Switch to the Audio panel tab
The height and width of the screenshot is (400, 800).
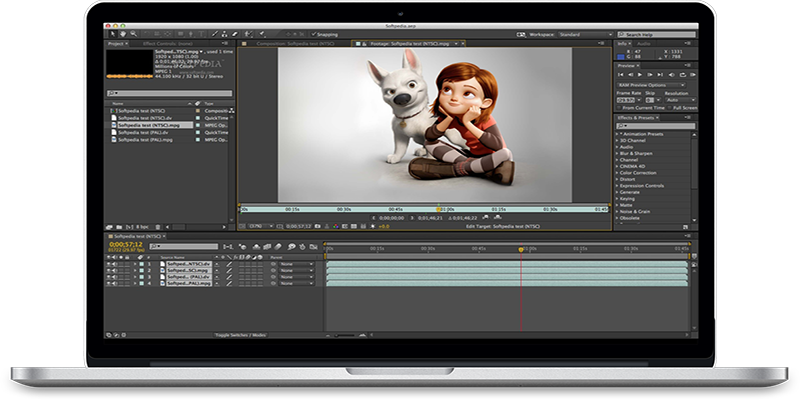pos(644,44)
